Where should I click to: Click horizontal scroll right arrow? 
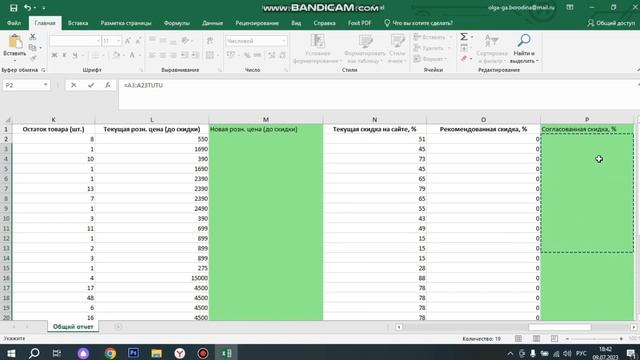[x=633, y=327]
